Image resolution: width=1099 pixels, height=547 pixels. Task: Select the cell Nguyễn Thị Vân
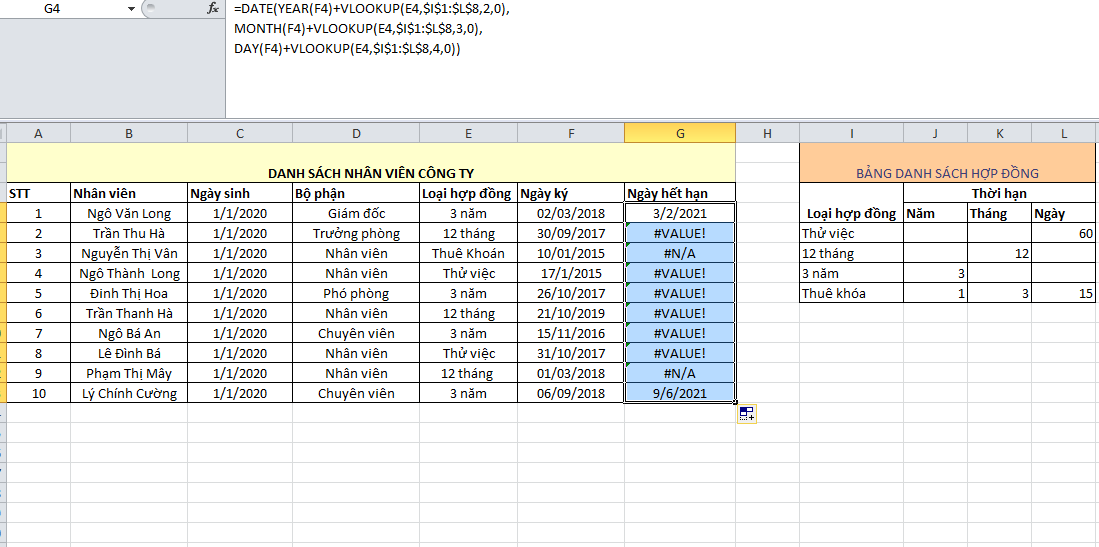click(129, 253)
